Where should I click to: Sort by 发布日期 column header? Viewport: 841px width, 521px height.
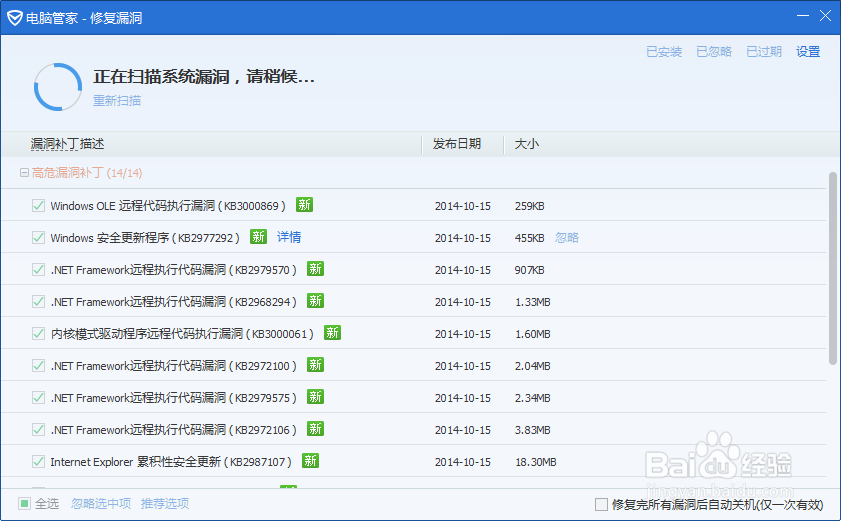(457, 144)
